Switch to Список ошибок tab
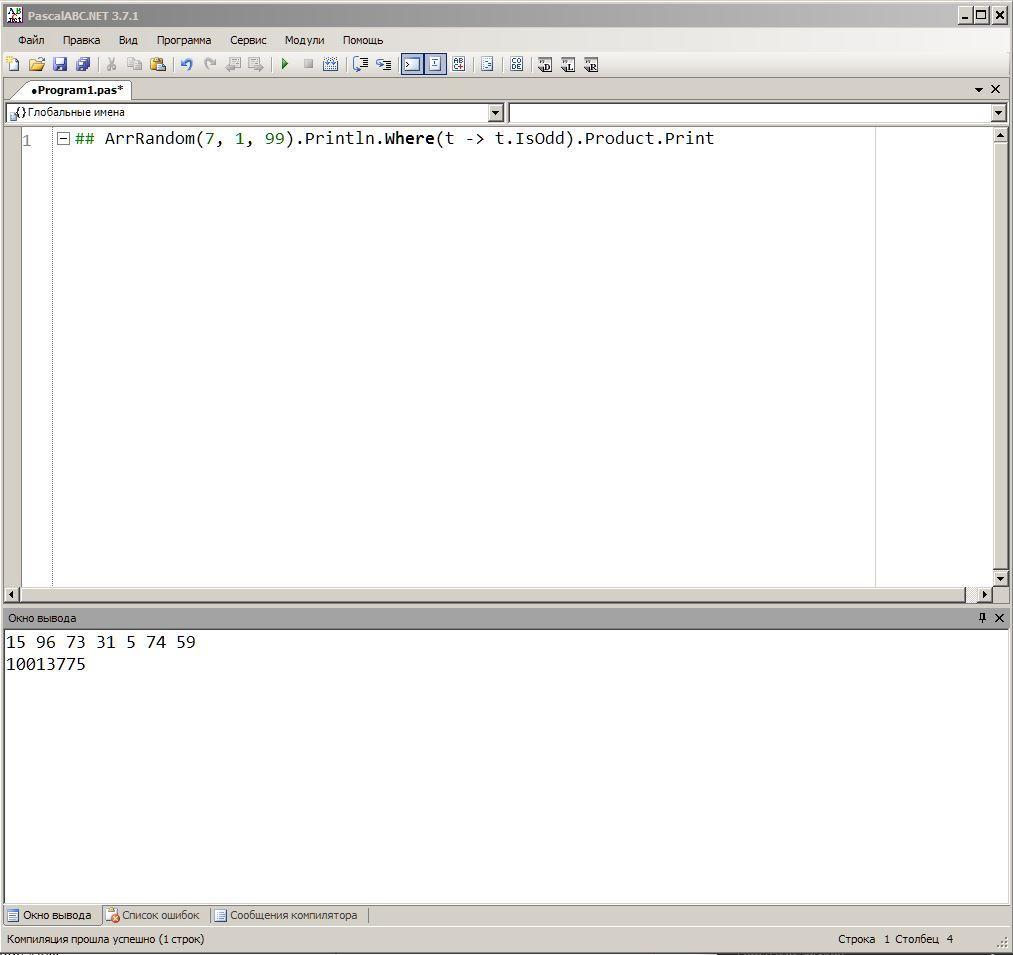The image size is (1013, 955). (x=153, y=915)
